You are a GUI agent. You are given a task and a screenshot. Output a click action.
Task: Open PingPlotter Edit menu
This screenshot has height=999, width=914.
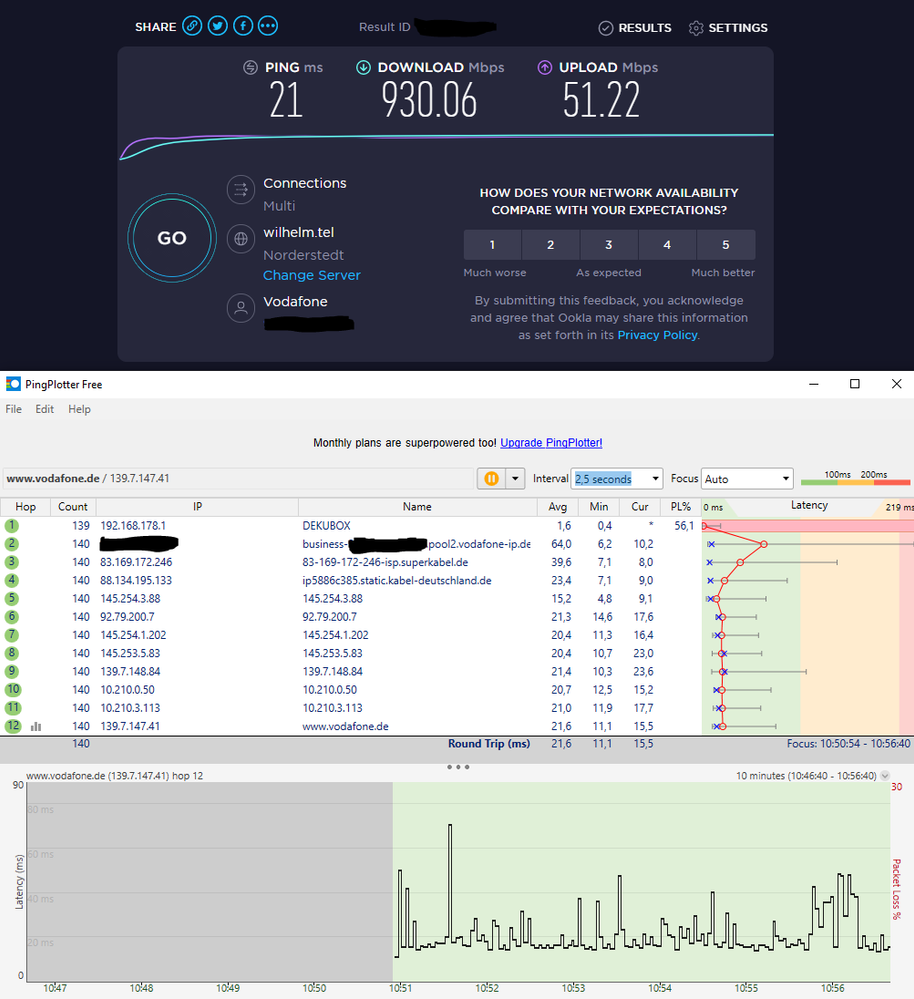[x=45, y=409]
